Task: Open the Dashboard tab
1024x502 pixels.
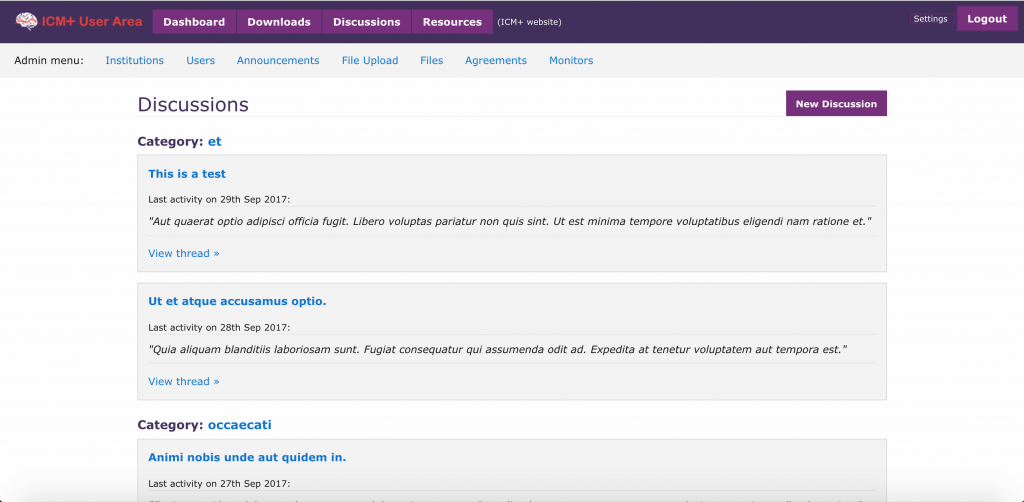Action: coord(194,21)
